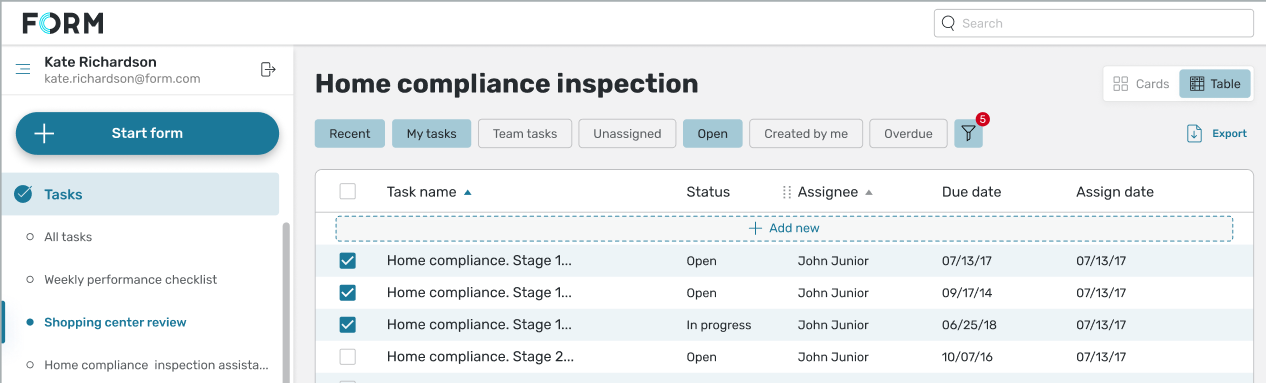Click due date 09/17/14
The image size is (1266, 383).
967,293
